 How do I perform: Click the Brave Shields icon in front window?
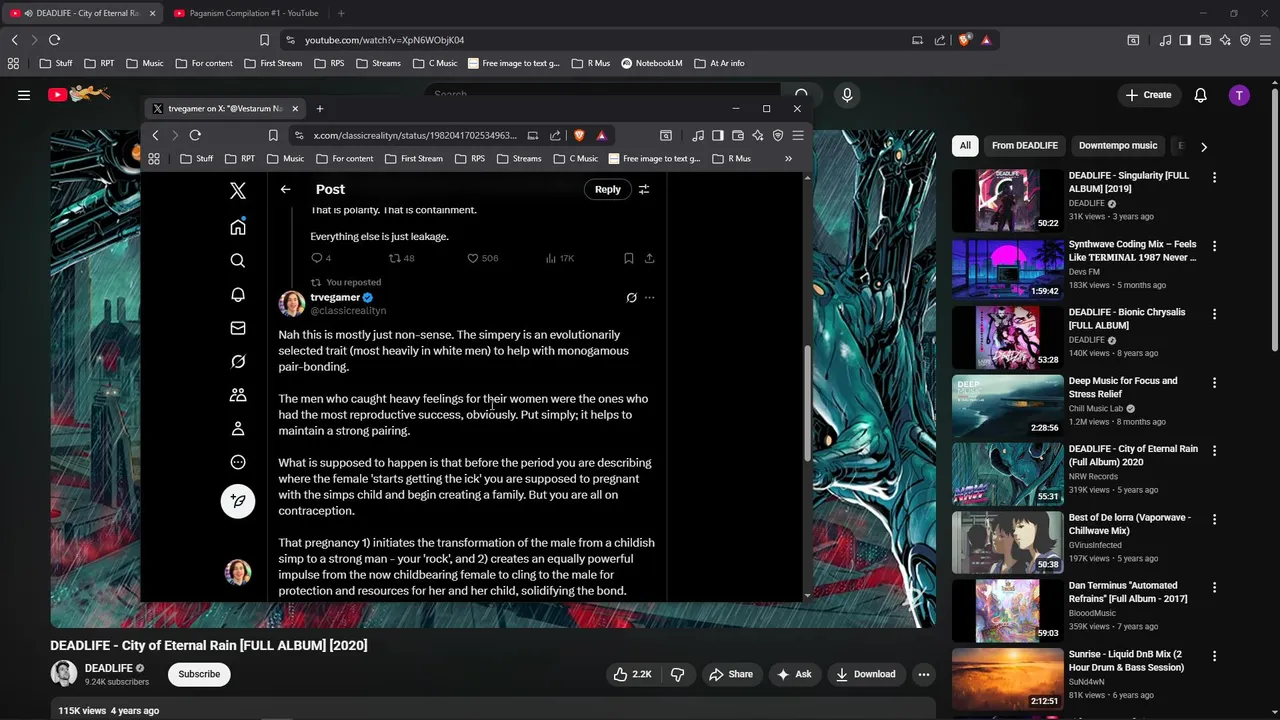(x=579, y=135)
